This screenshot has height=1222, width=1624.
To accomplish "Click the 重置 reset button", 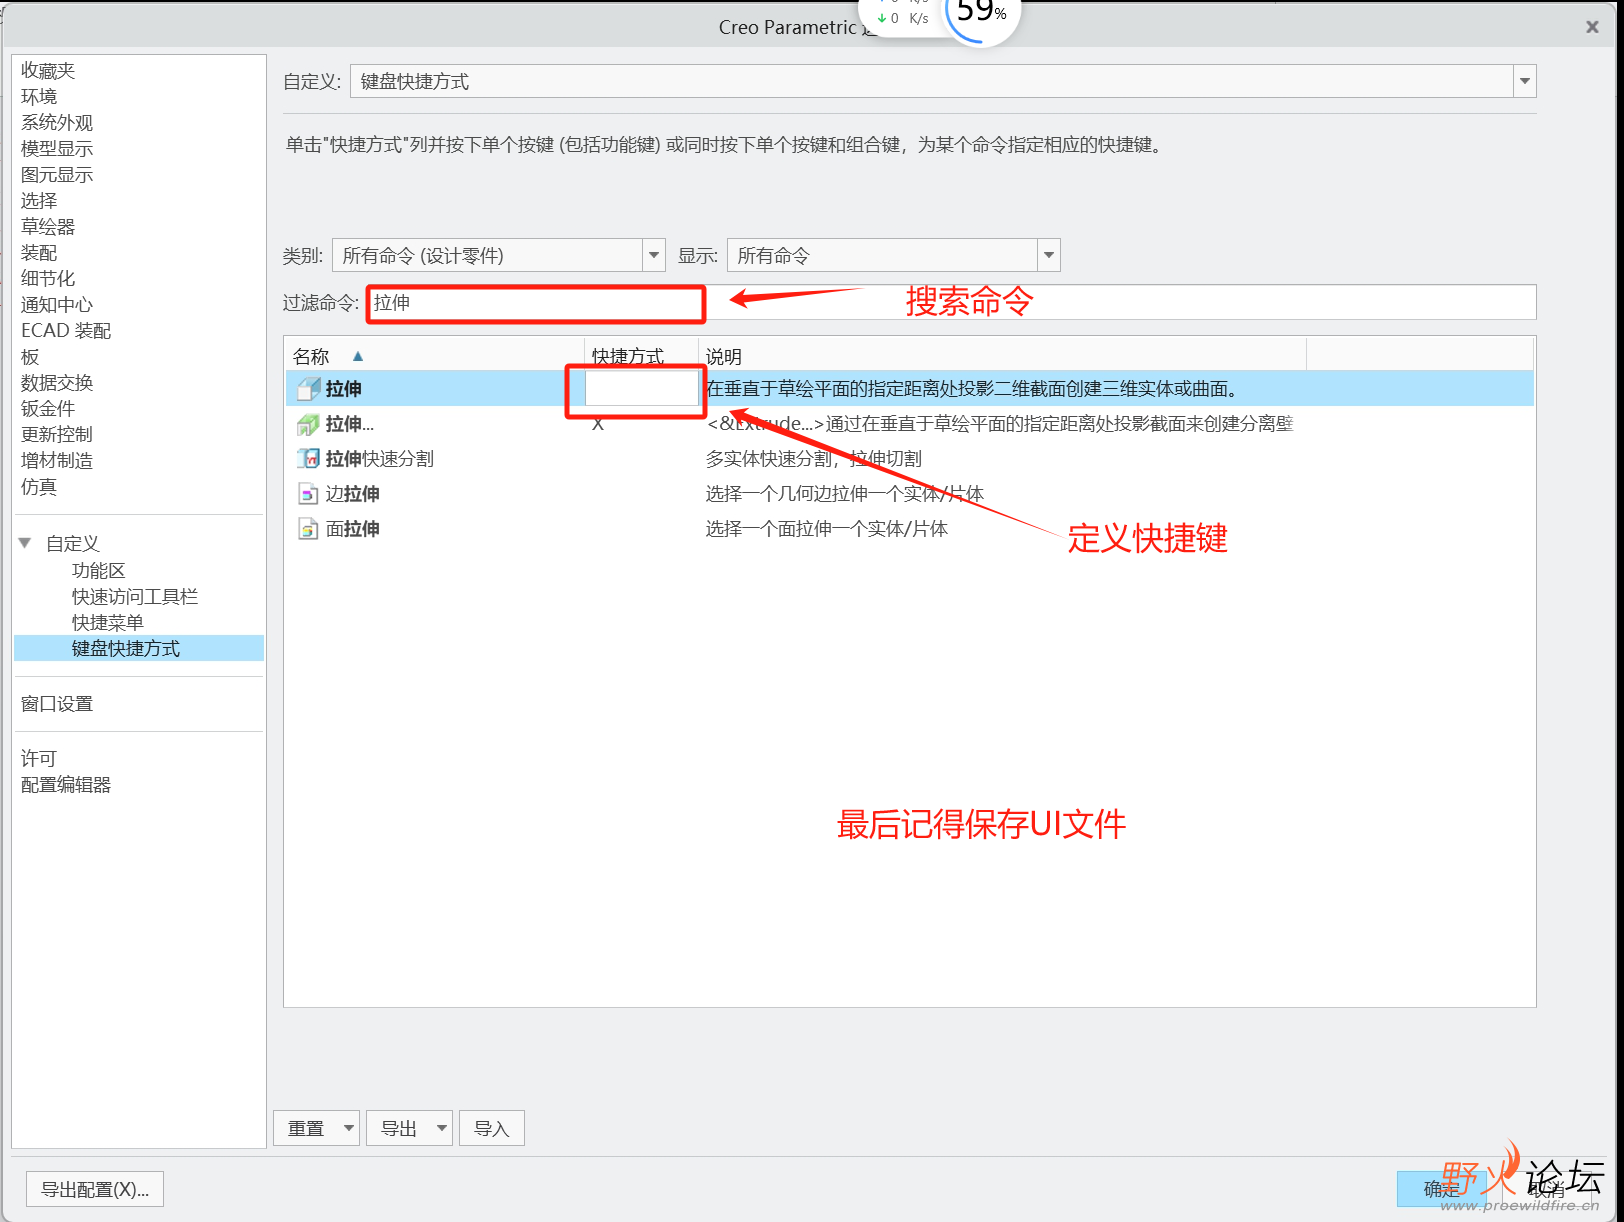I will click(x=306, y=1128).
